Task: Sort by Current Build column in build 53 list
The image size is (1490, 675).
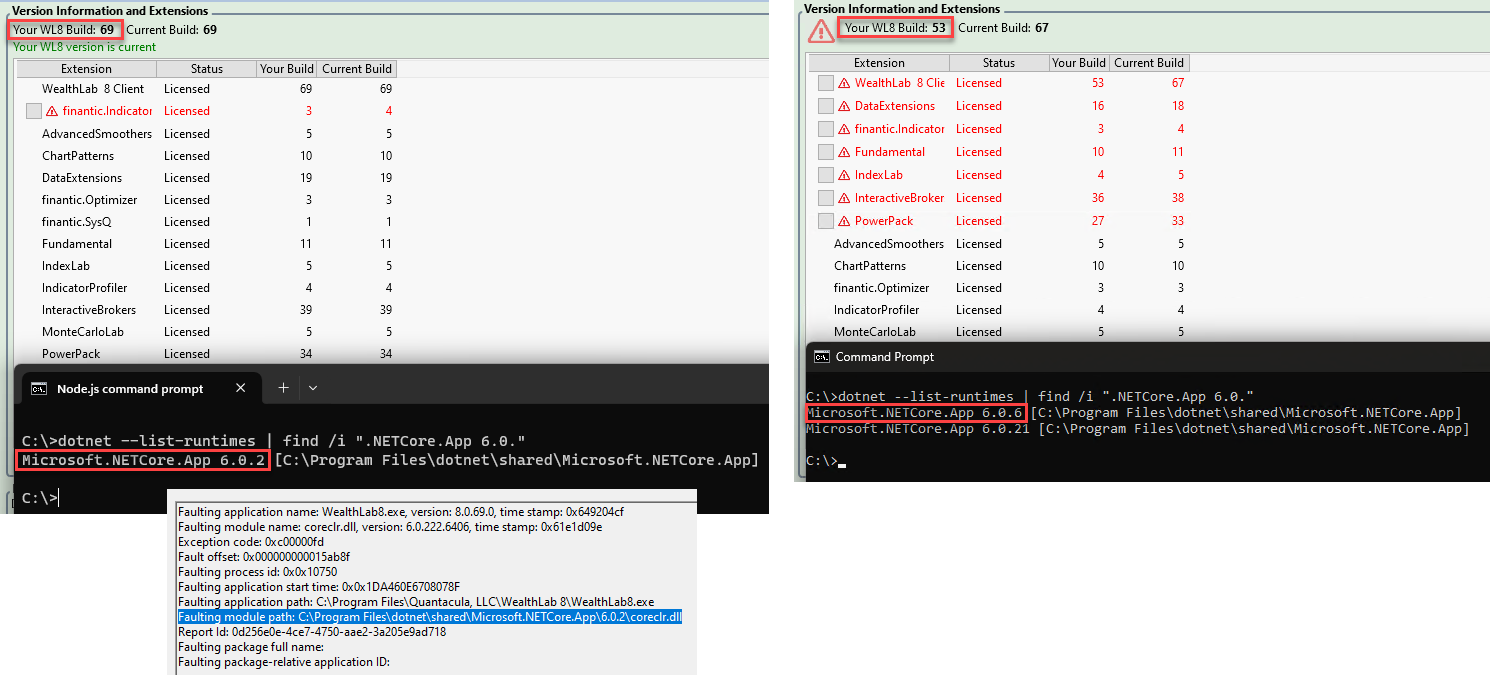Action: (1149, 63)
